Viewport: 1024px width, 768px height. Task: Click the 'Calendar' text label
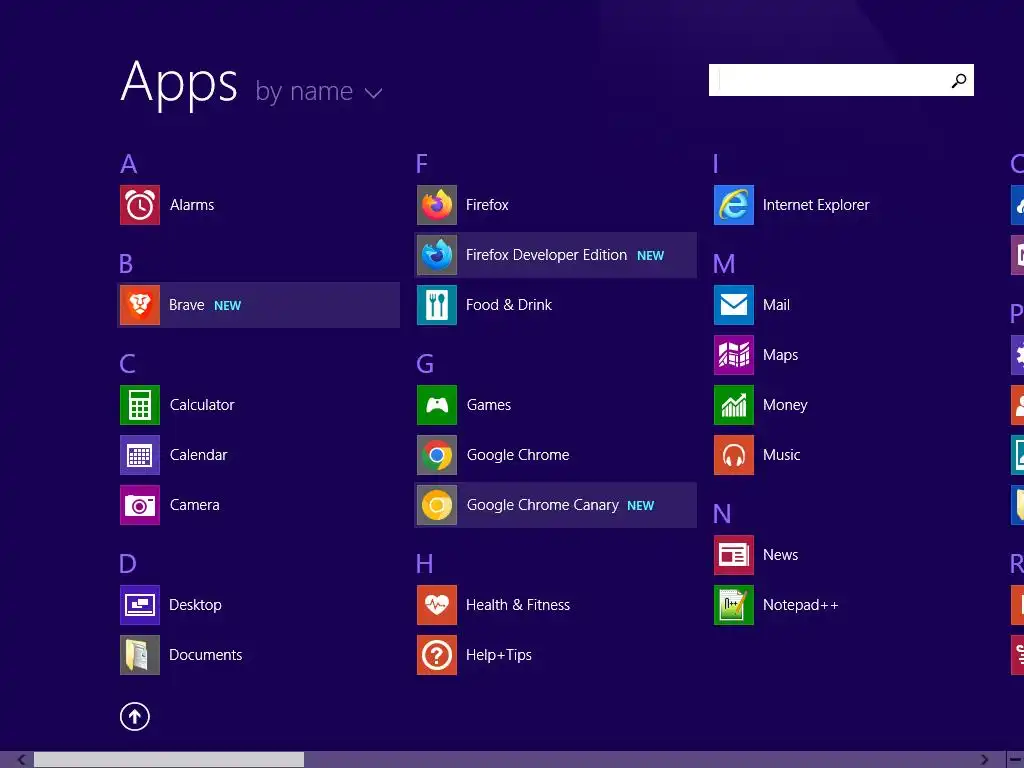199,455
